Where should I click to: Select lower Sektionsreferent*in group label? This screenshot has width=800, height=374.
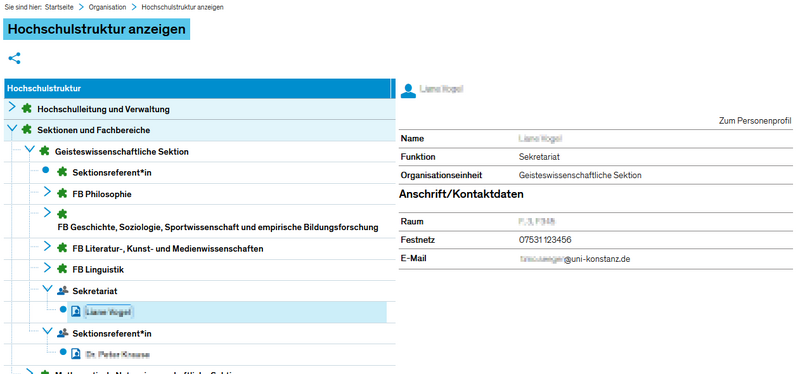pos(112,334)
